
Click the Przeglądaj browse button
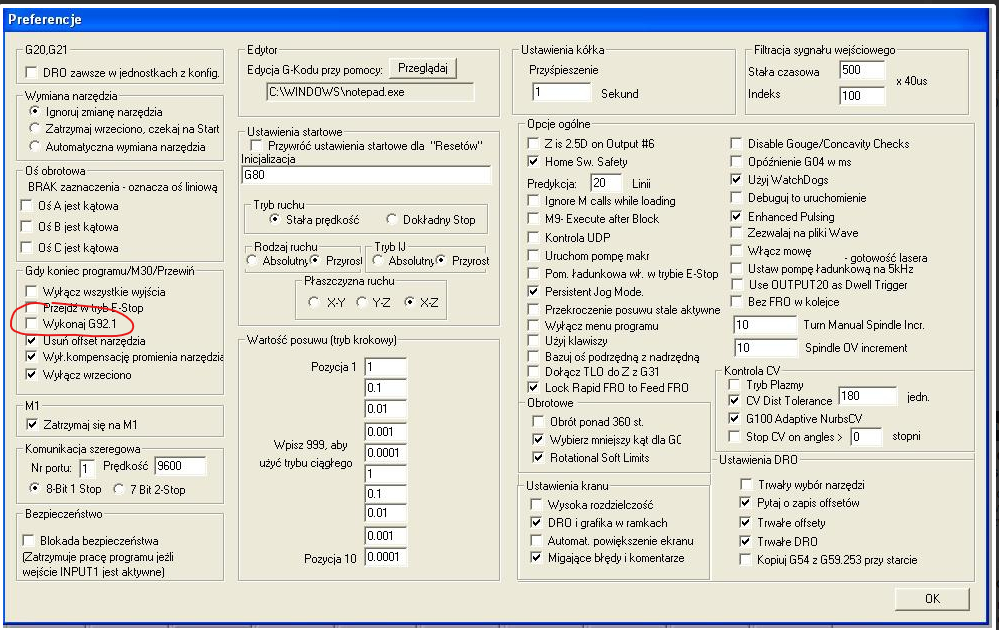pos(422,68)
